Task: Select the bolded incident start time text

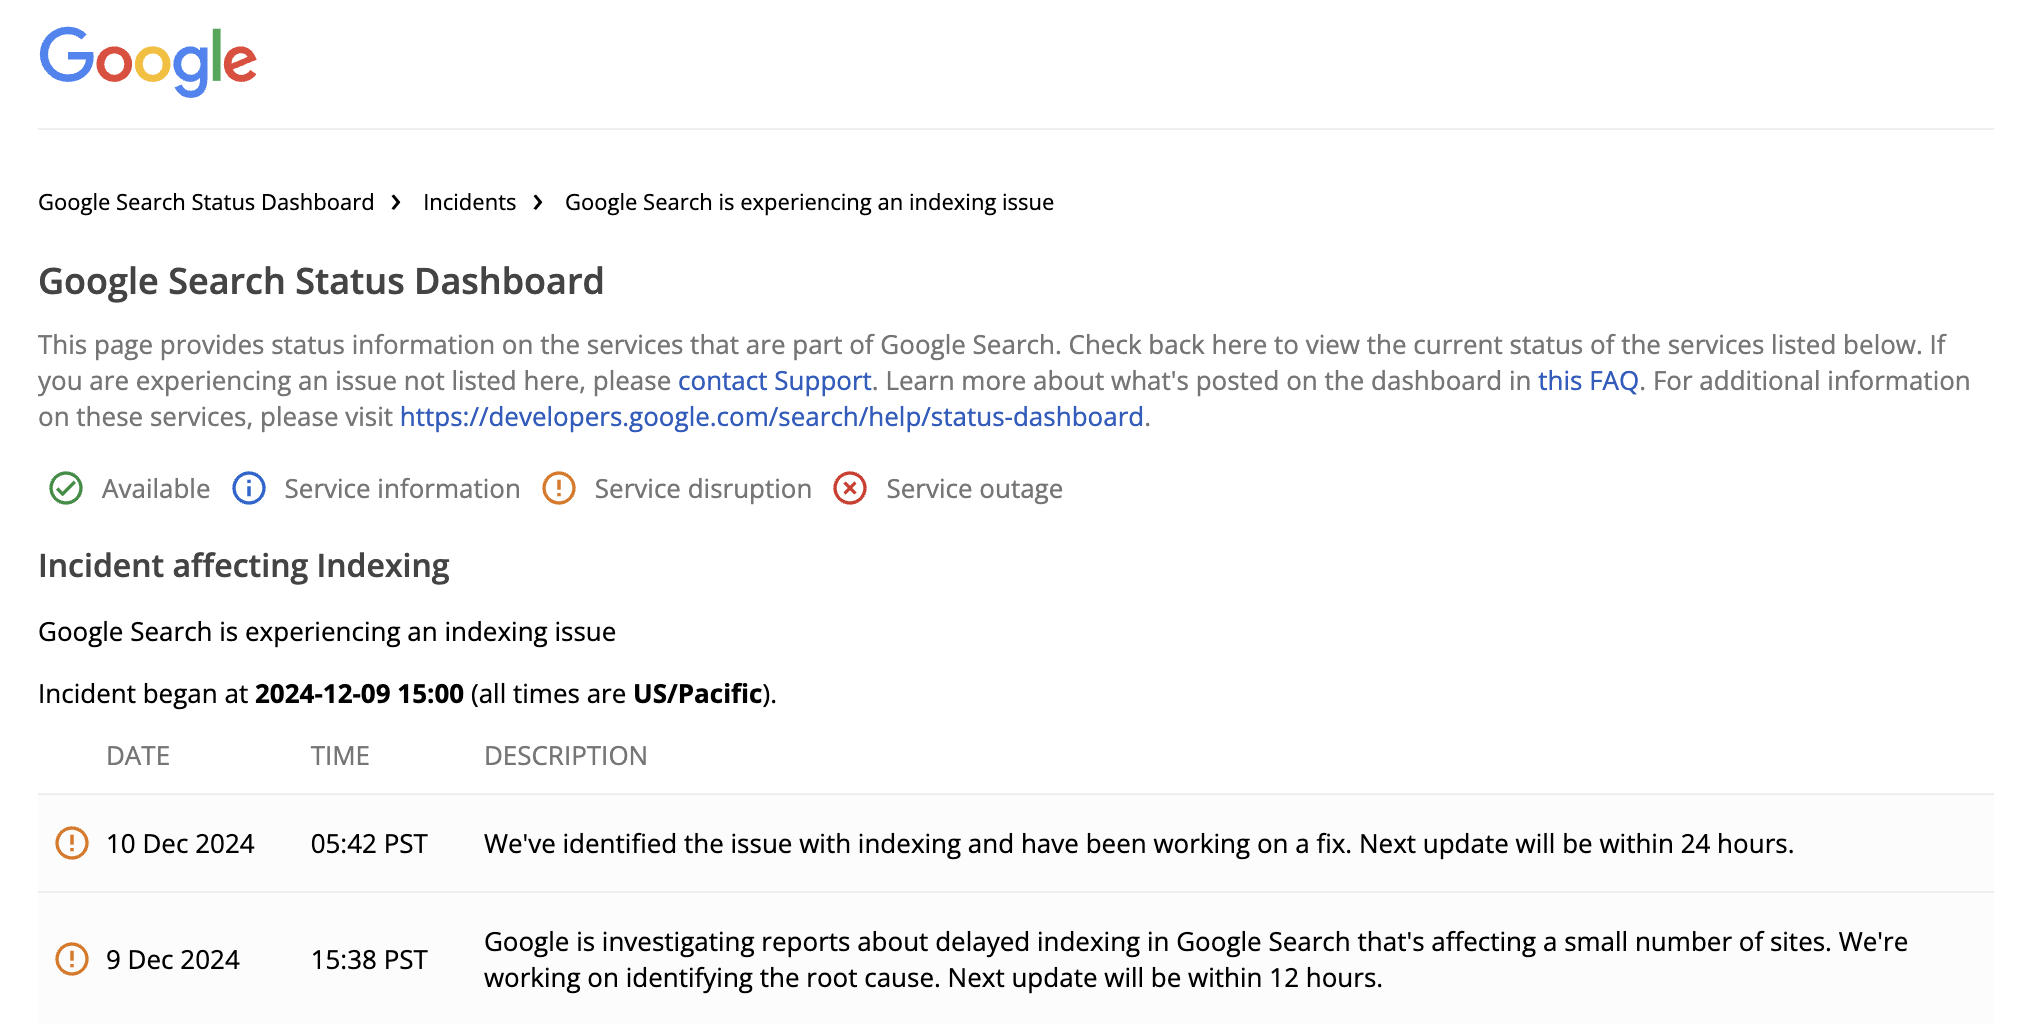Action: (359, 693)
